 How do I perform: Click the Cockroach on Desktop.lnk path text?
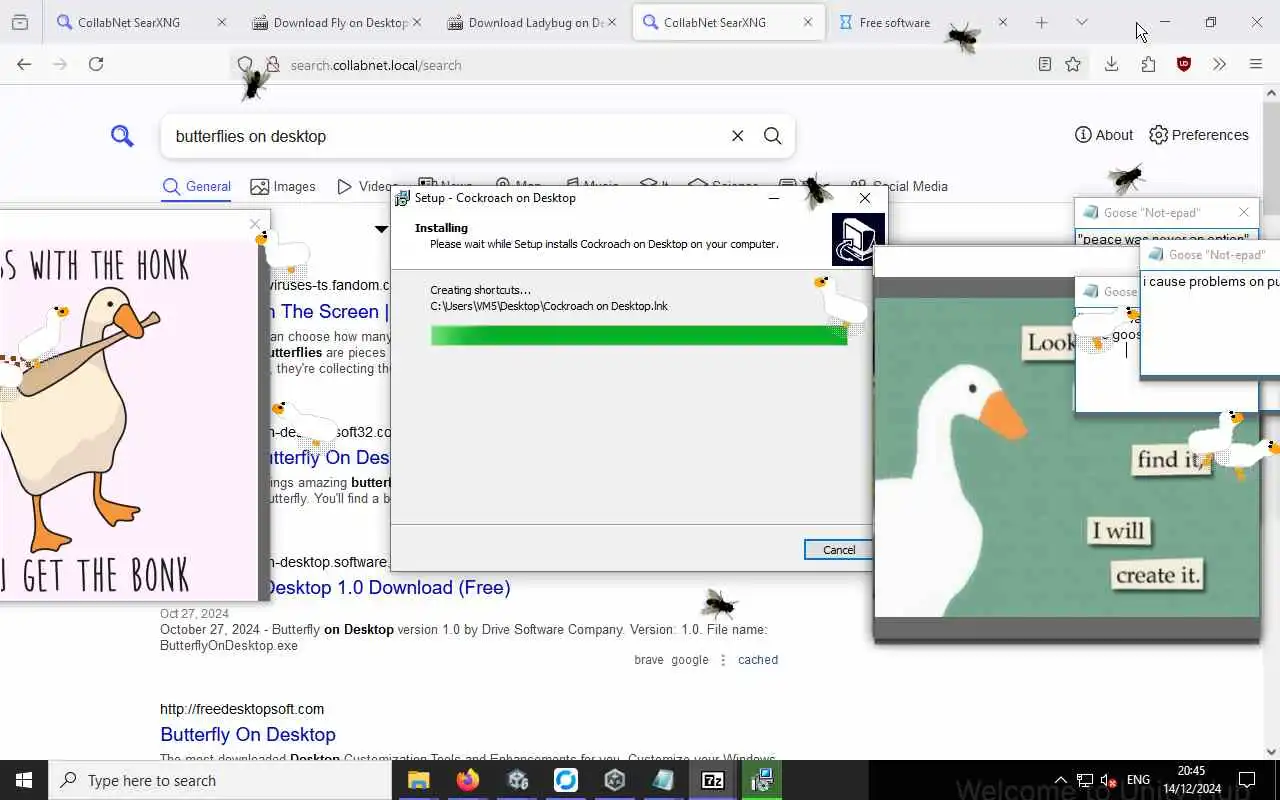549,306
